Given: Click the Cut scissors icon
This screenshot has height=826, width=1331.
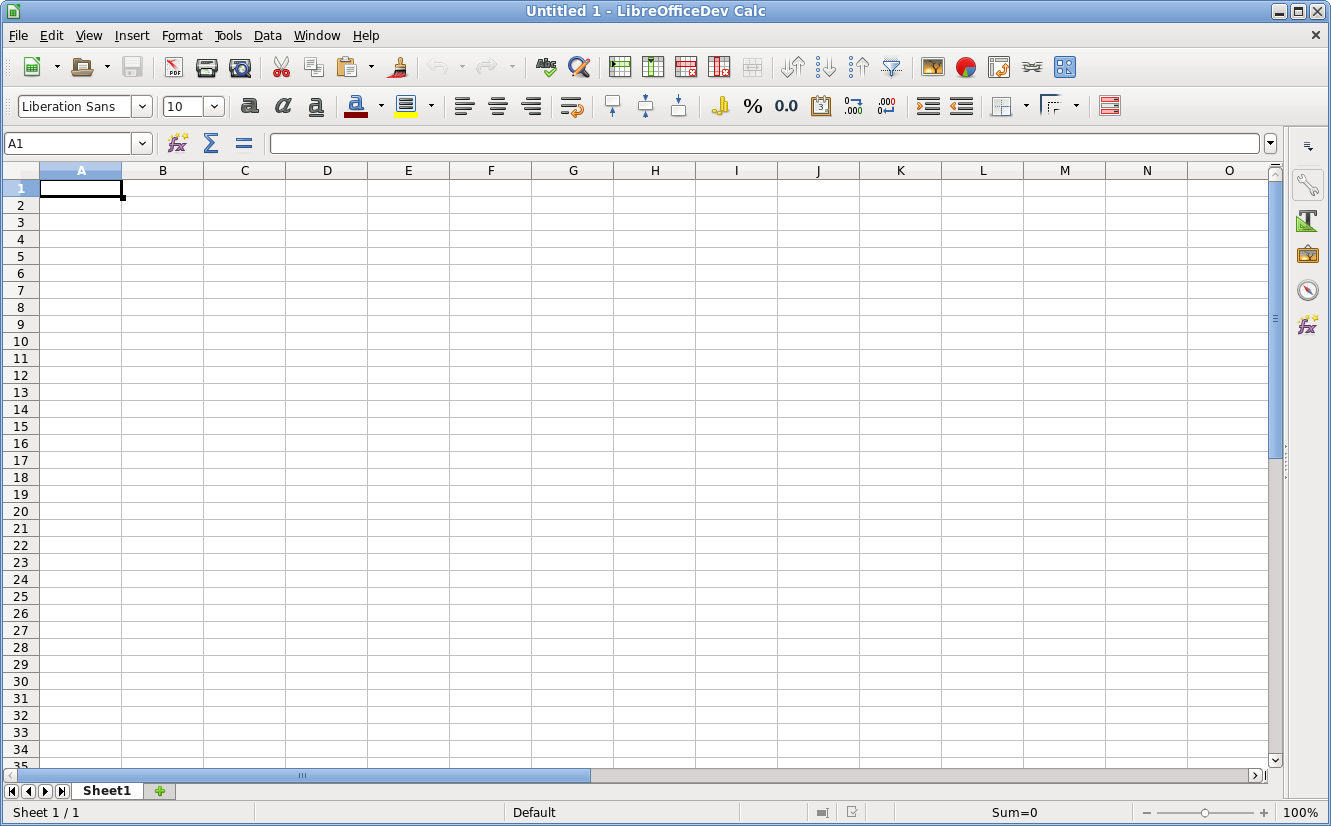Looking at the screenshot, I should click(281, 68).
